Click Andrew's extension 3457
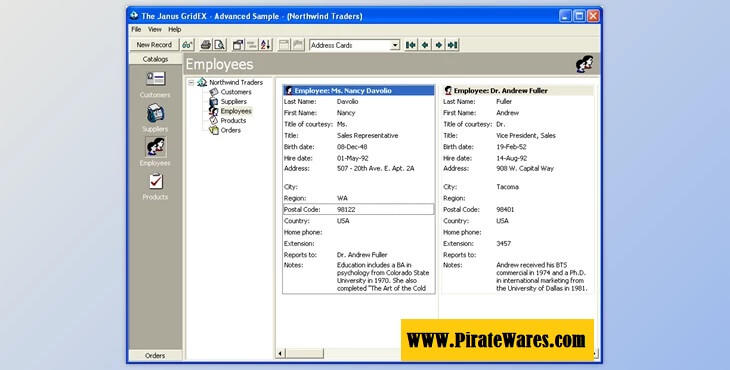730x370 pixels. click(503, 243)
